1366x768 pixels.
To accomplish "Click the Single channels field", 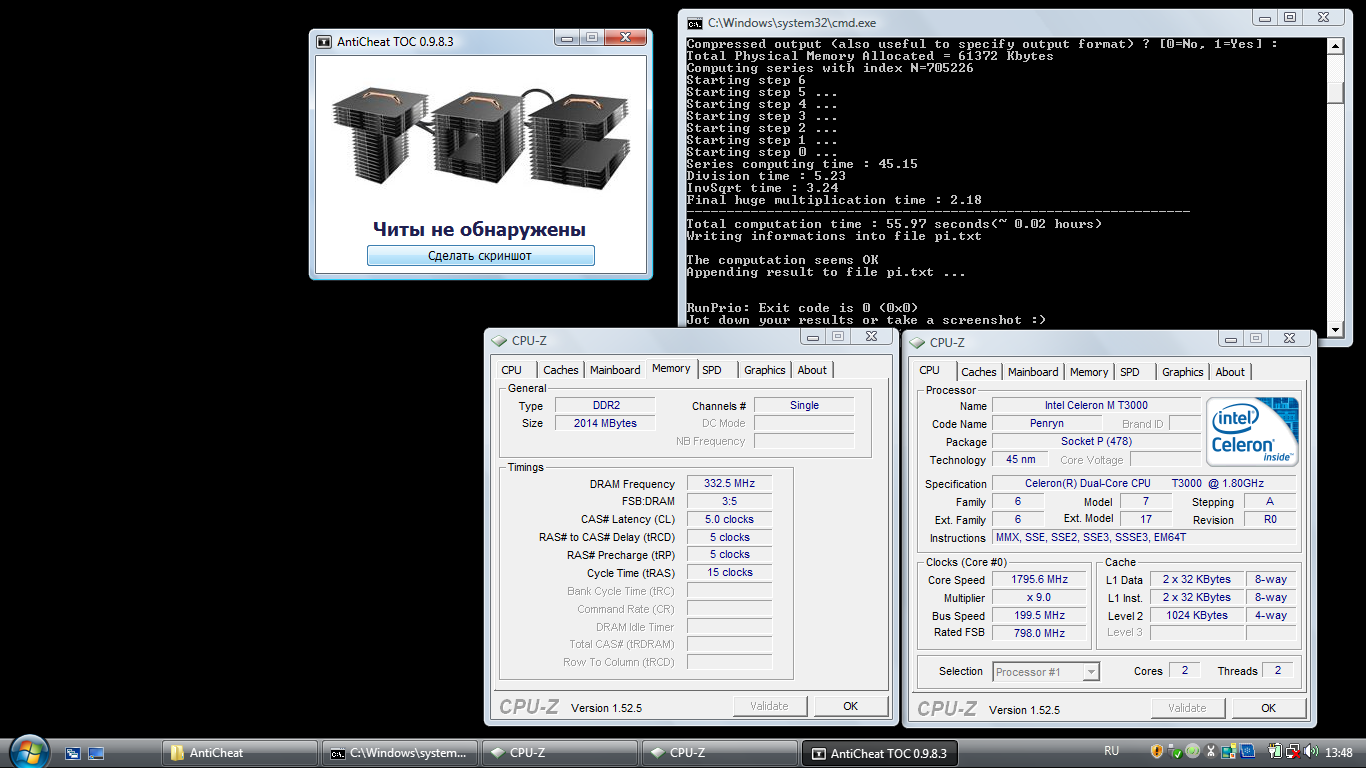I will click(x=804, y=406).
